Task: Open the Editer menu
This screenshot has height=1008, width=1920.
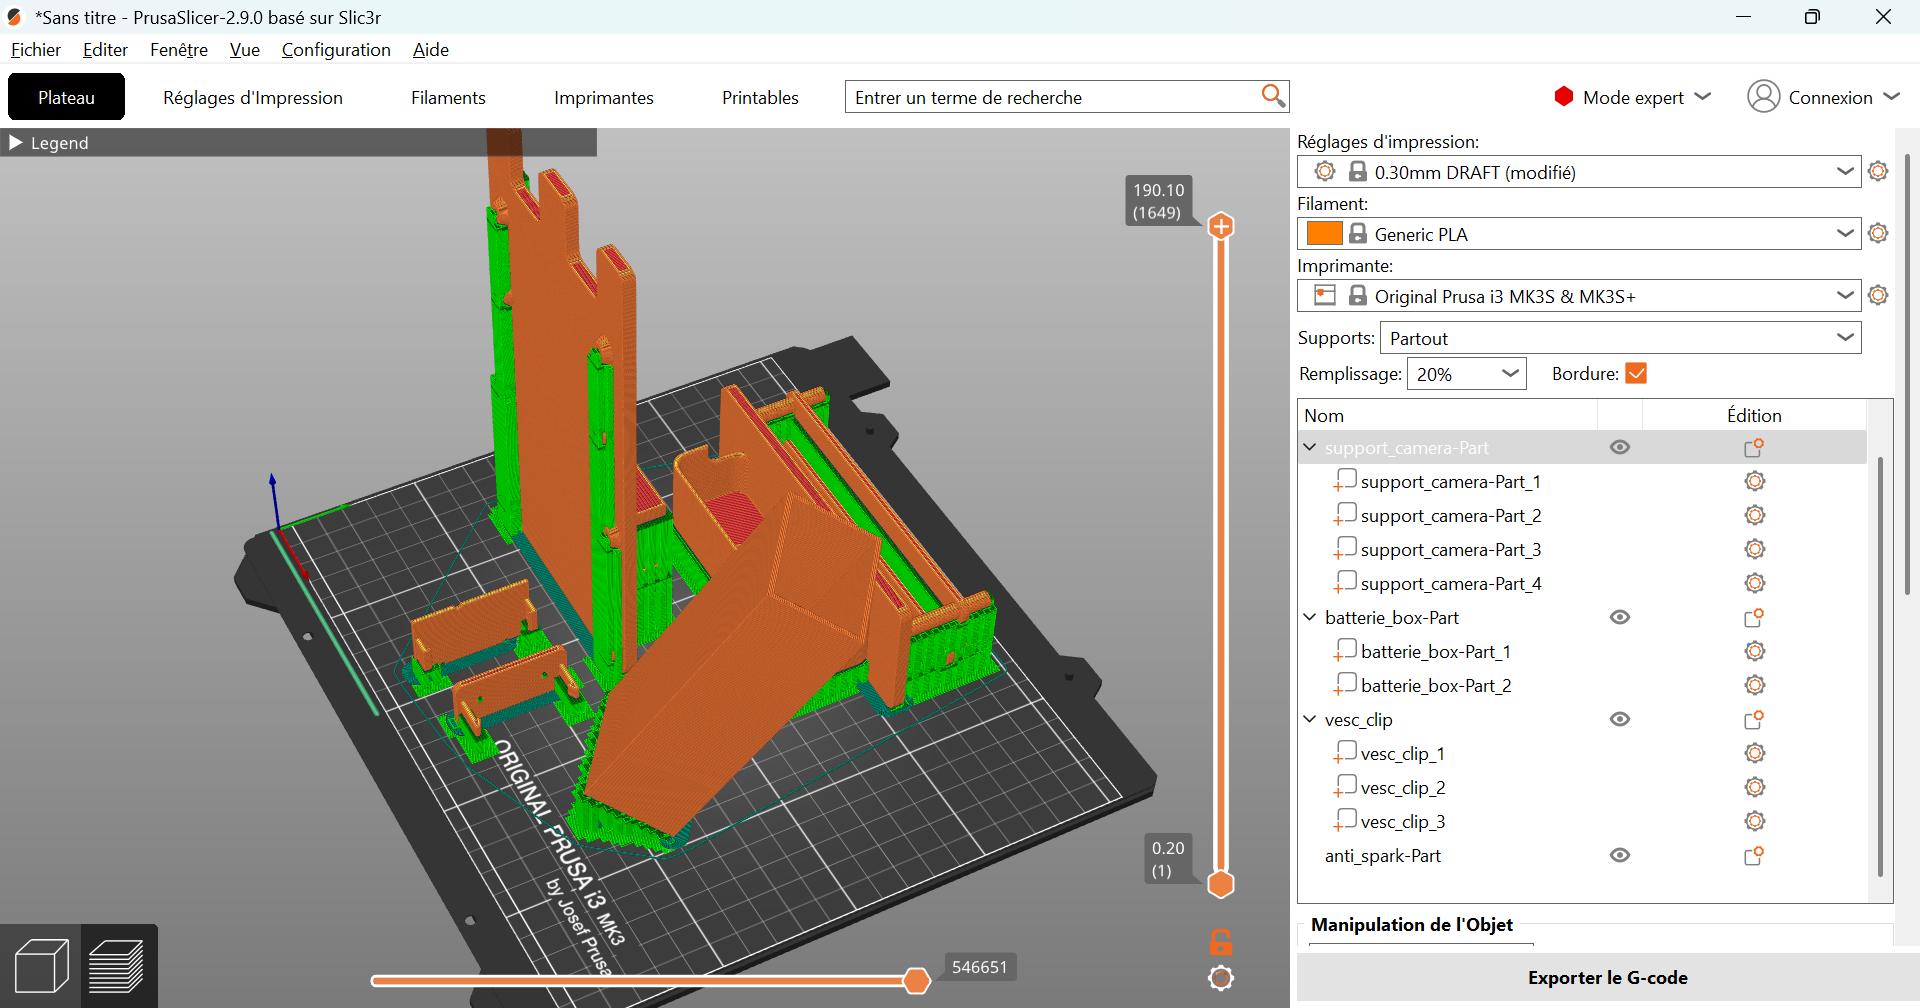Action: click(x=105, y=50)
